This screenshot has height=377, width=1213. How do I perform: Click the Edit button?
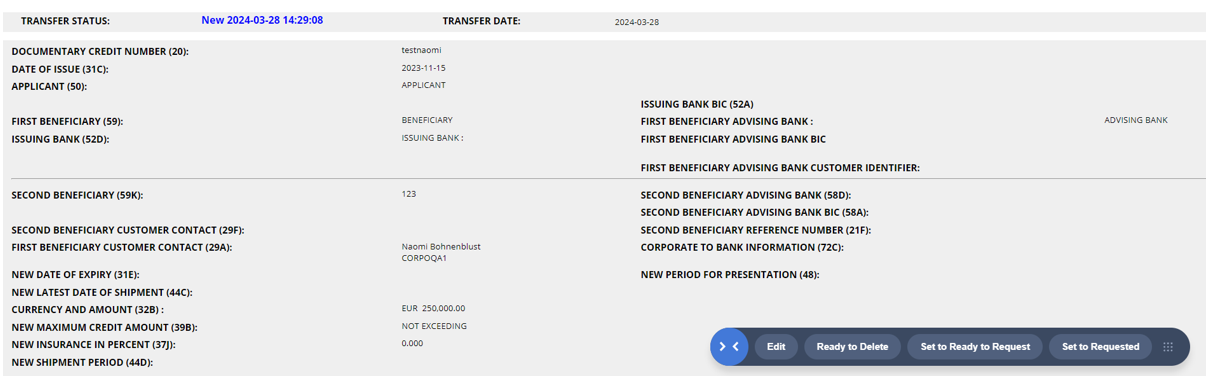776,347
